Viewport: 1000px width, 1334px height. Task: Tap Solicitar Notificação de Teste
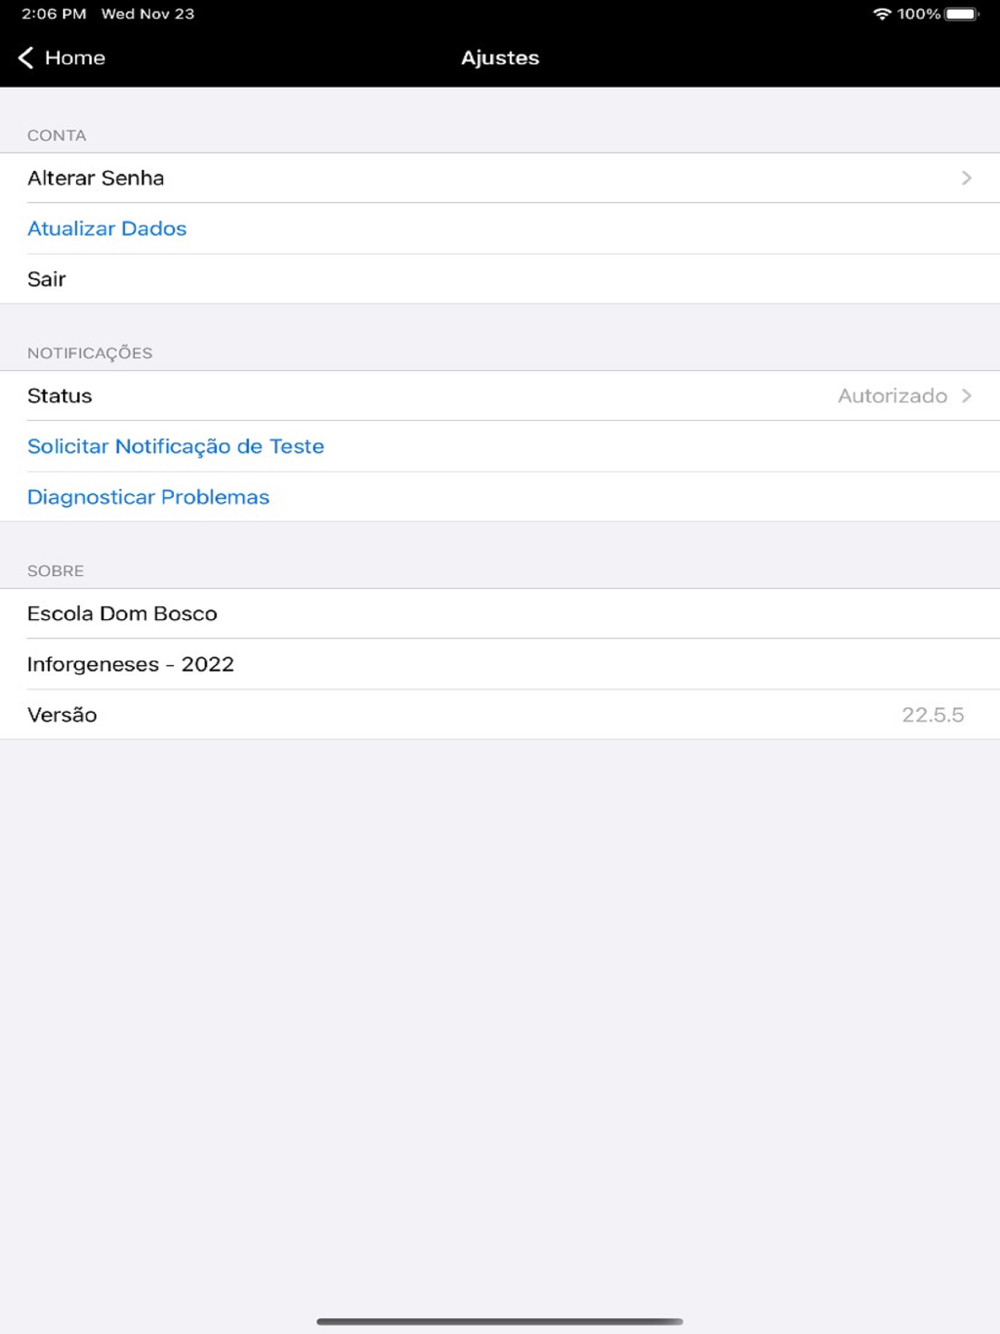pyautogui.click(x=176, y=446)
